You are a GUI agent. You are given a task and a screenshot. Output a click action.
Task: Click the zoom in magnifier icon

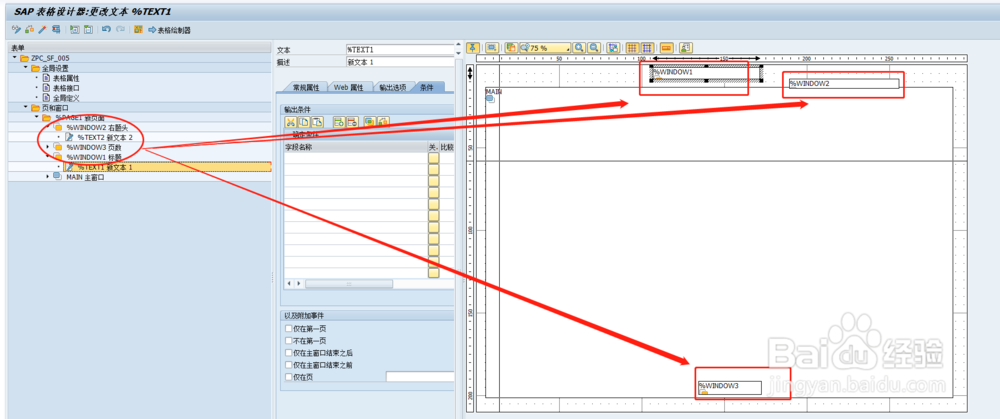[x=579, y=48]
